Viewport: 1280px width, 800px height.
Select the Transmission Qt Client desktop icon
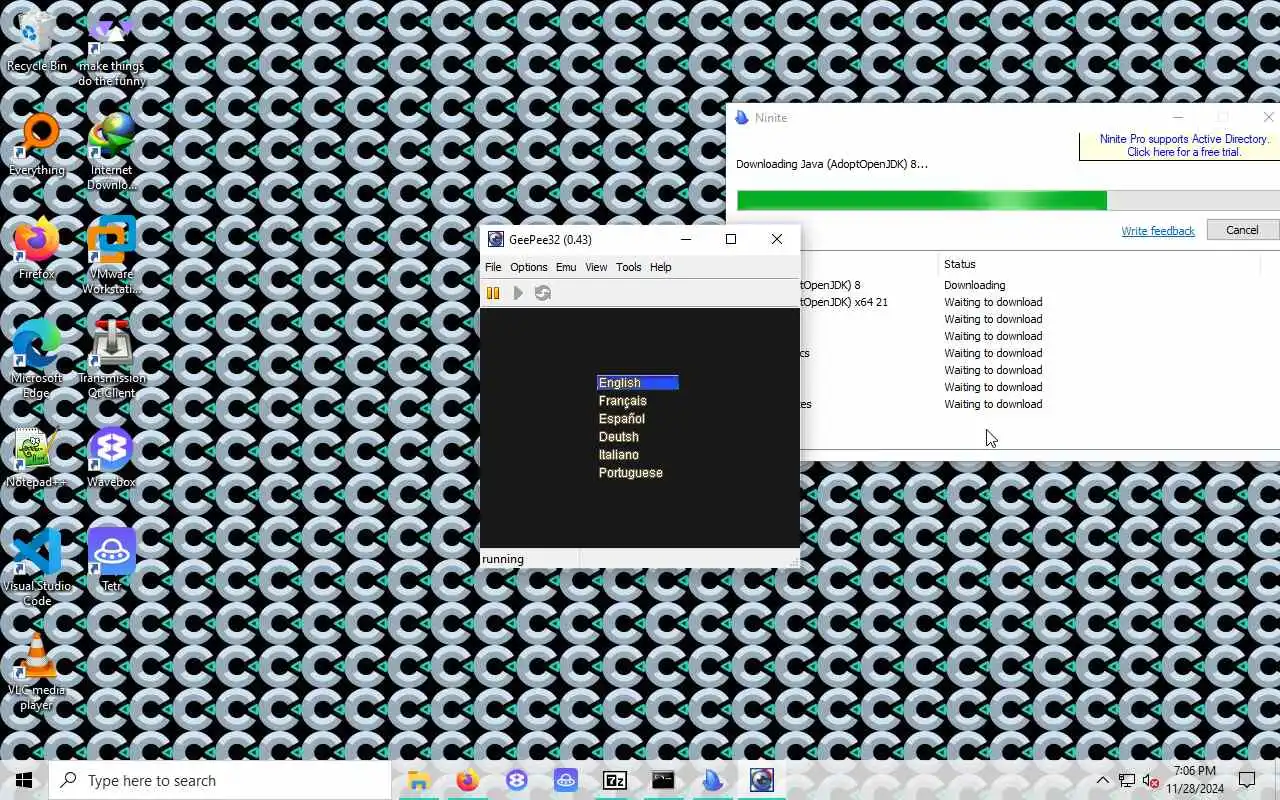(112, 361)
